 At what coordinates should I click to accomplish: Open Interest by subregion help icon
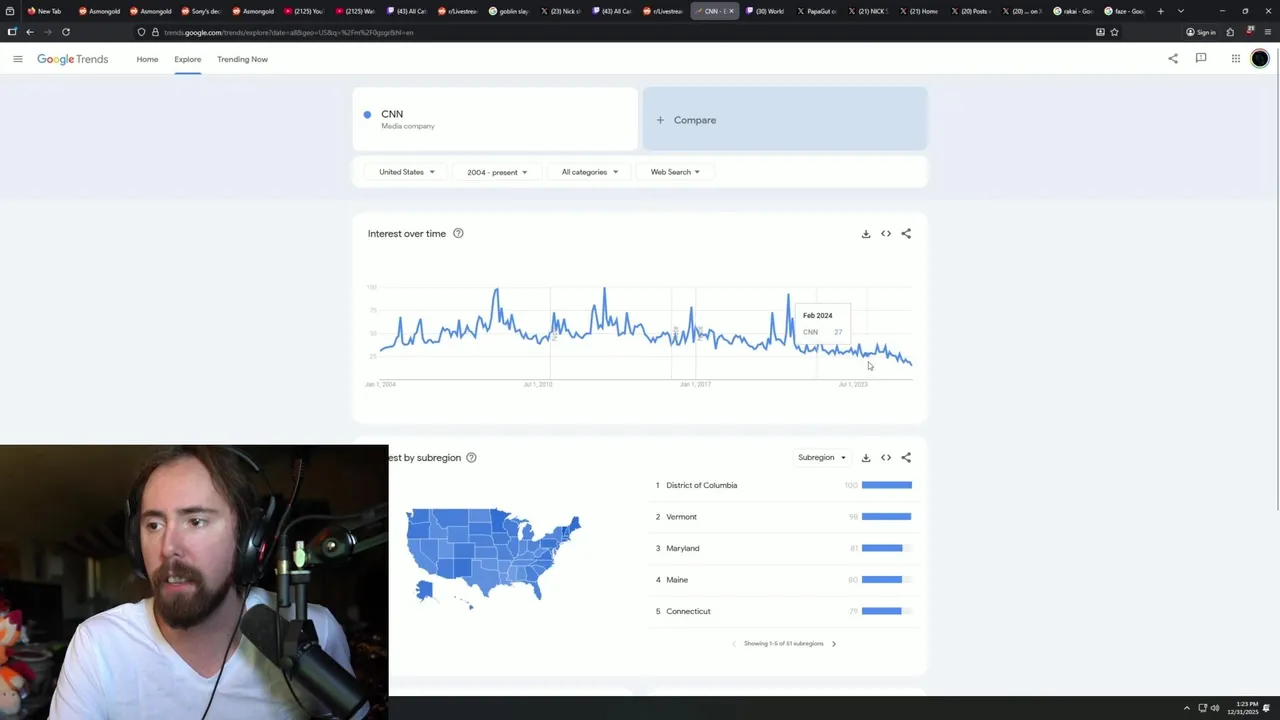[471, 457]
